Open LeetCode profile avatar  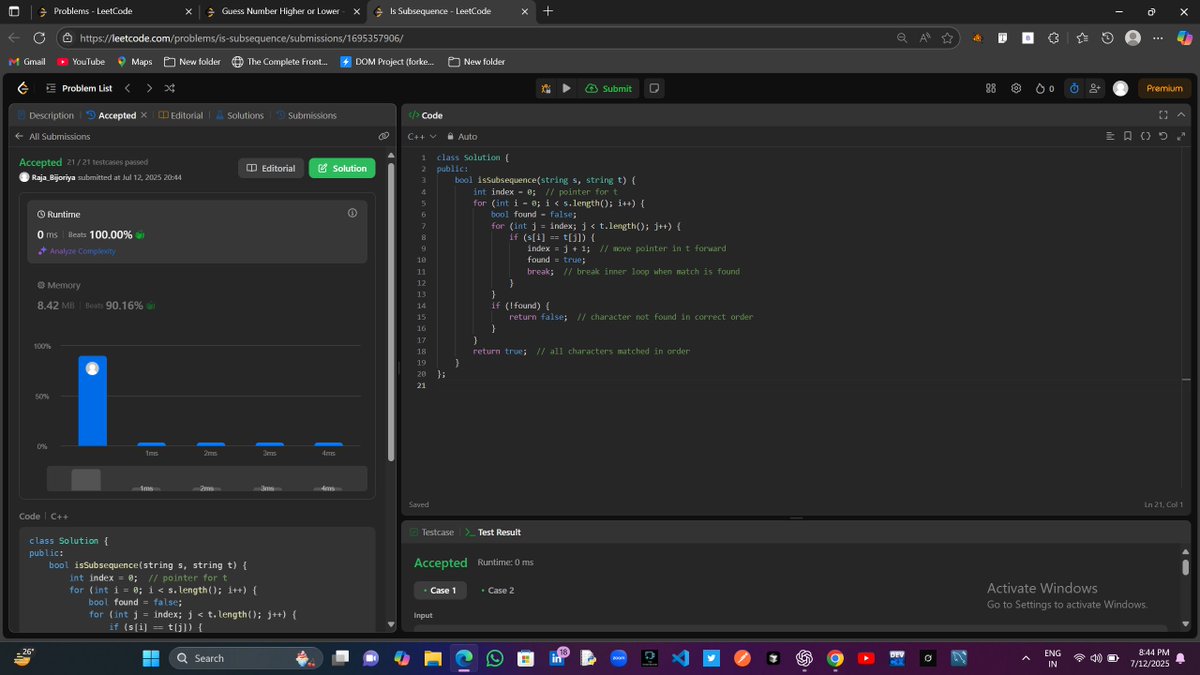(x=1120, y=88)
